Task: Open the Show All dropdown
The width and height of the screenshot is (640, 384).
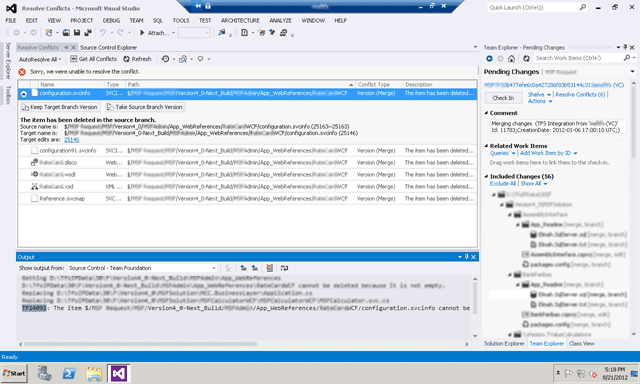Action: (533, 184)
